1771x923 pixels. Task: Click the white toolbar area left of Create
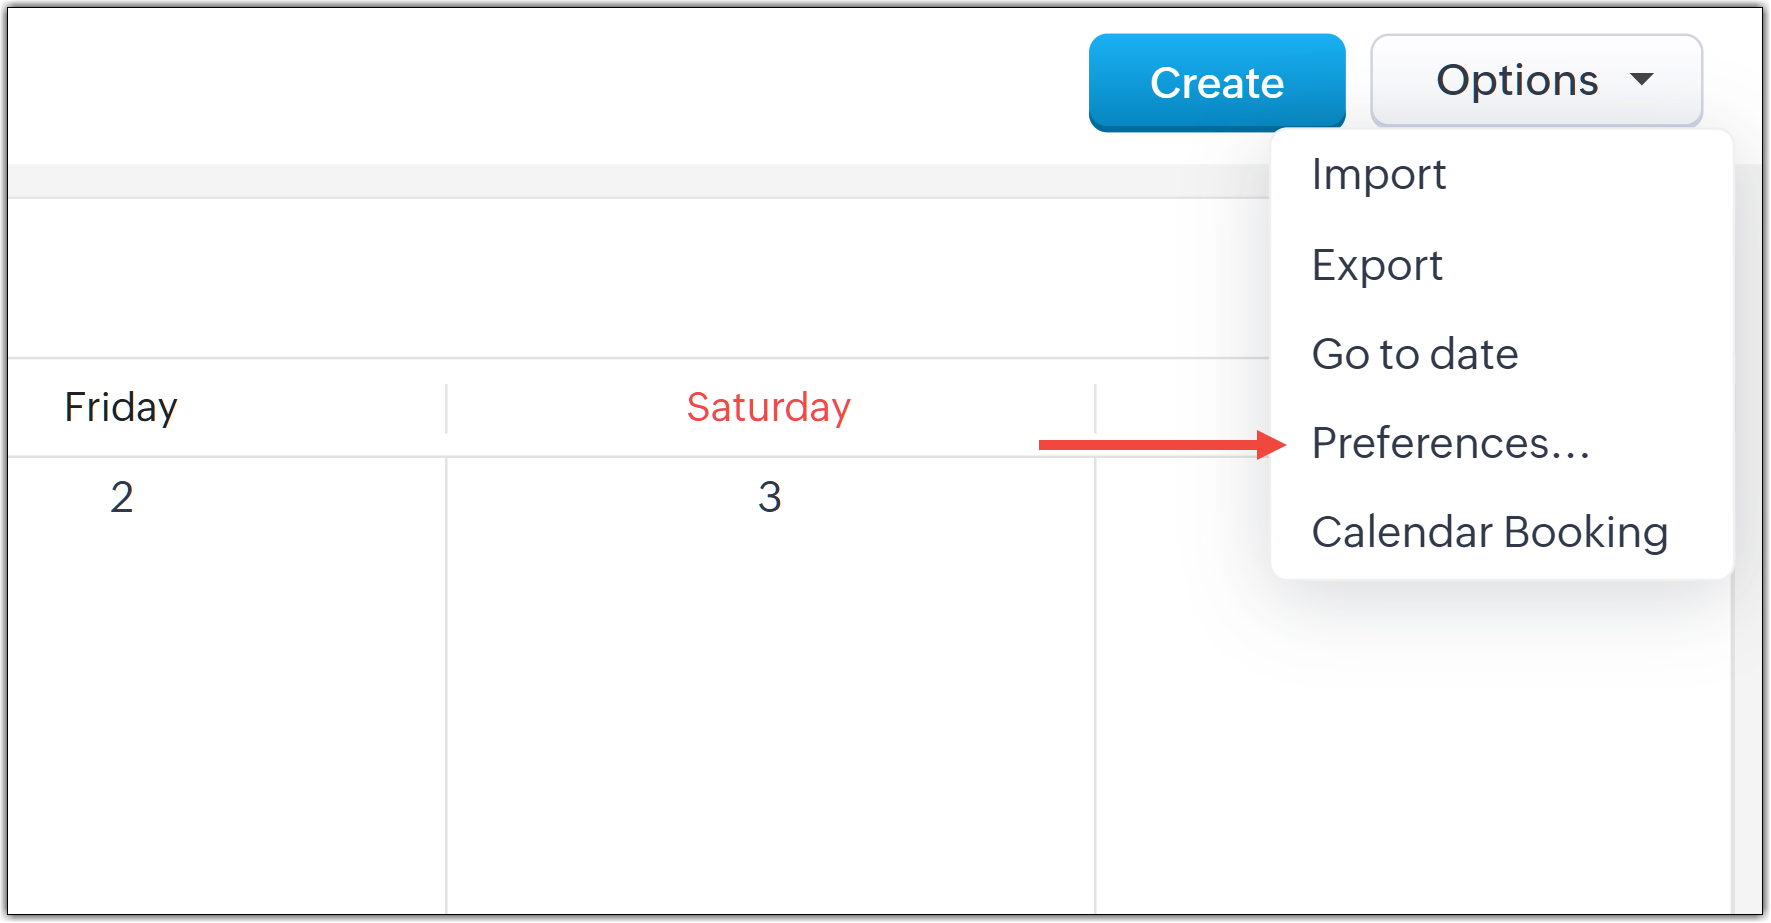point(540,82)
